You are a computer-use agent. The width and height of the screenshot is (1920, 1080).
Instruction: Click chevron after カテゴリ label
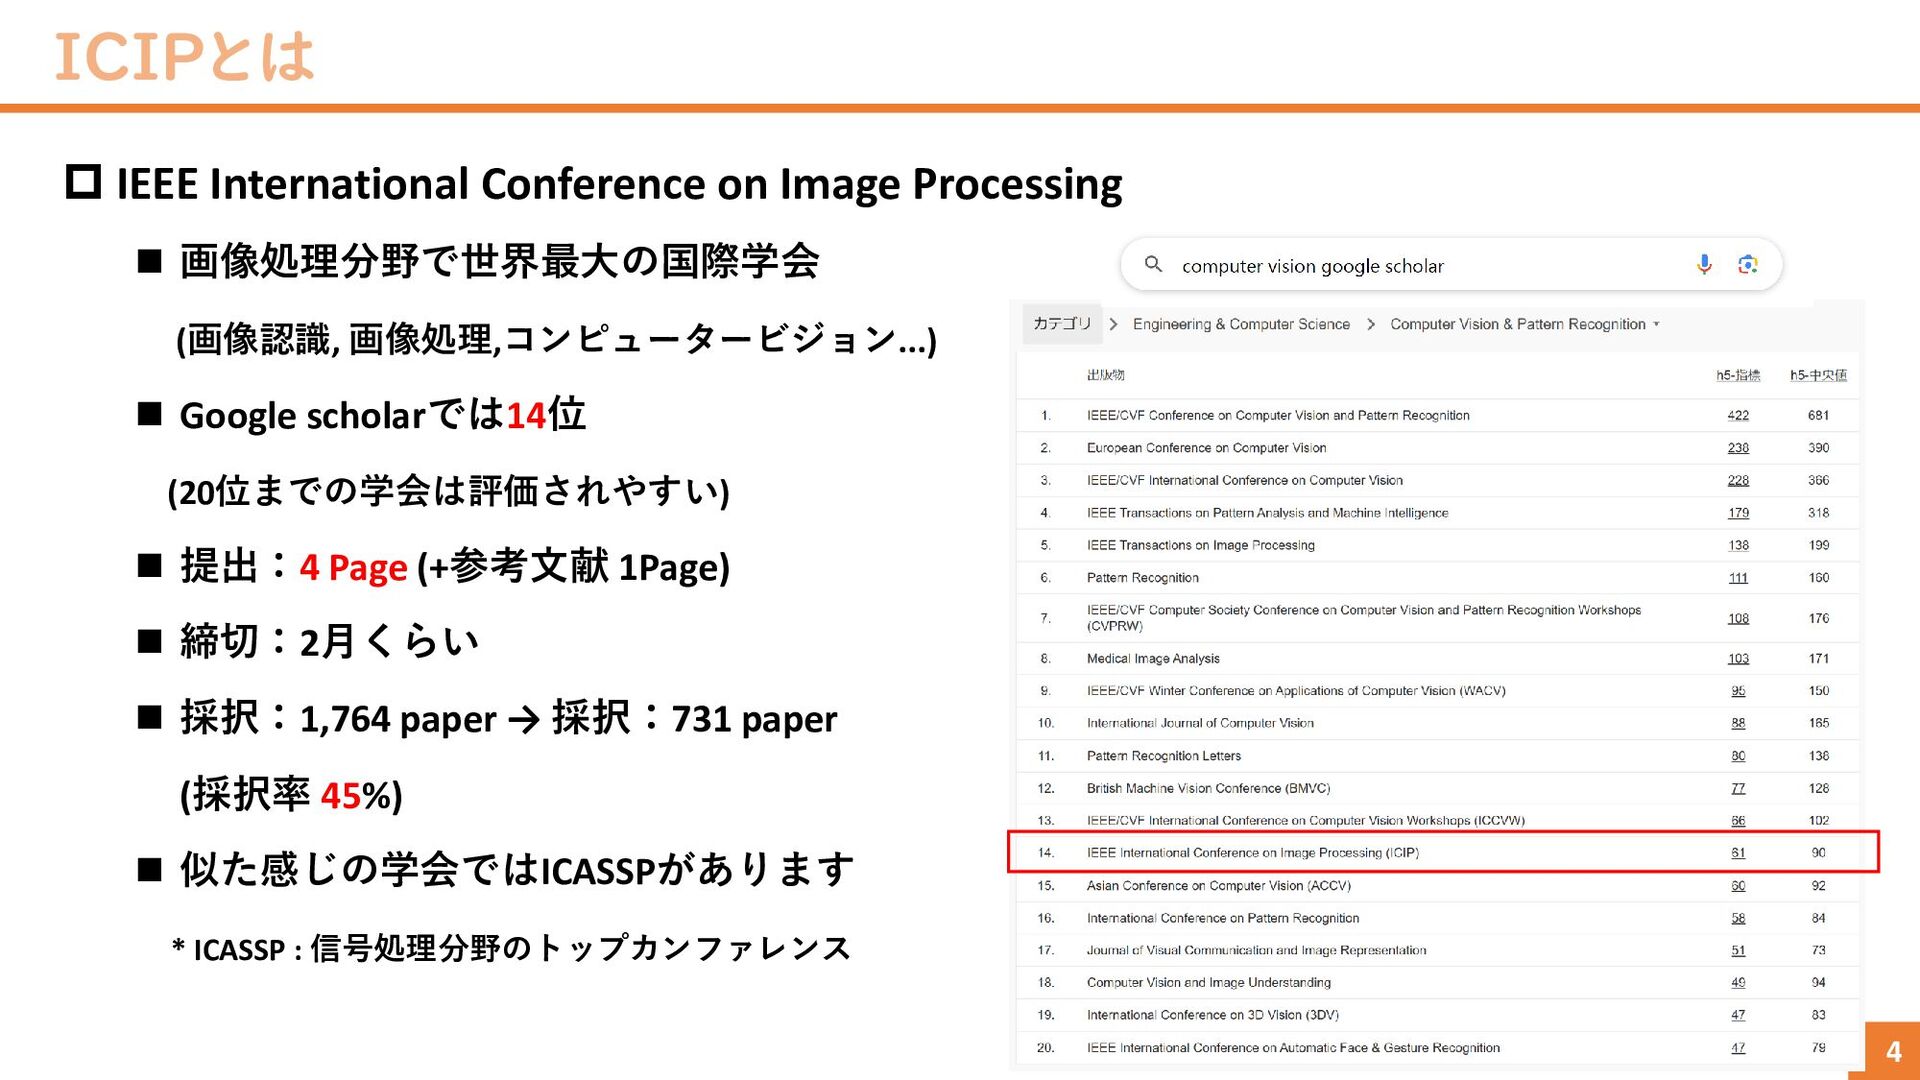1113,324
